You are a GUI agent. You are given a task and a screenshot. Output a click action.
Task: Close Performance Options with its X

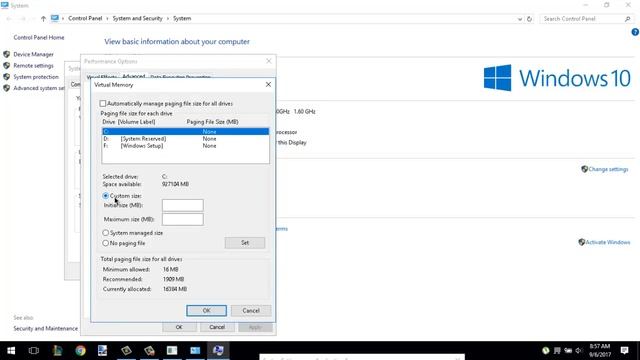(x=269, y=61)
